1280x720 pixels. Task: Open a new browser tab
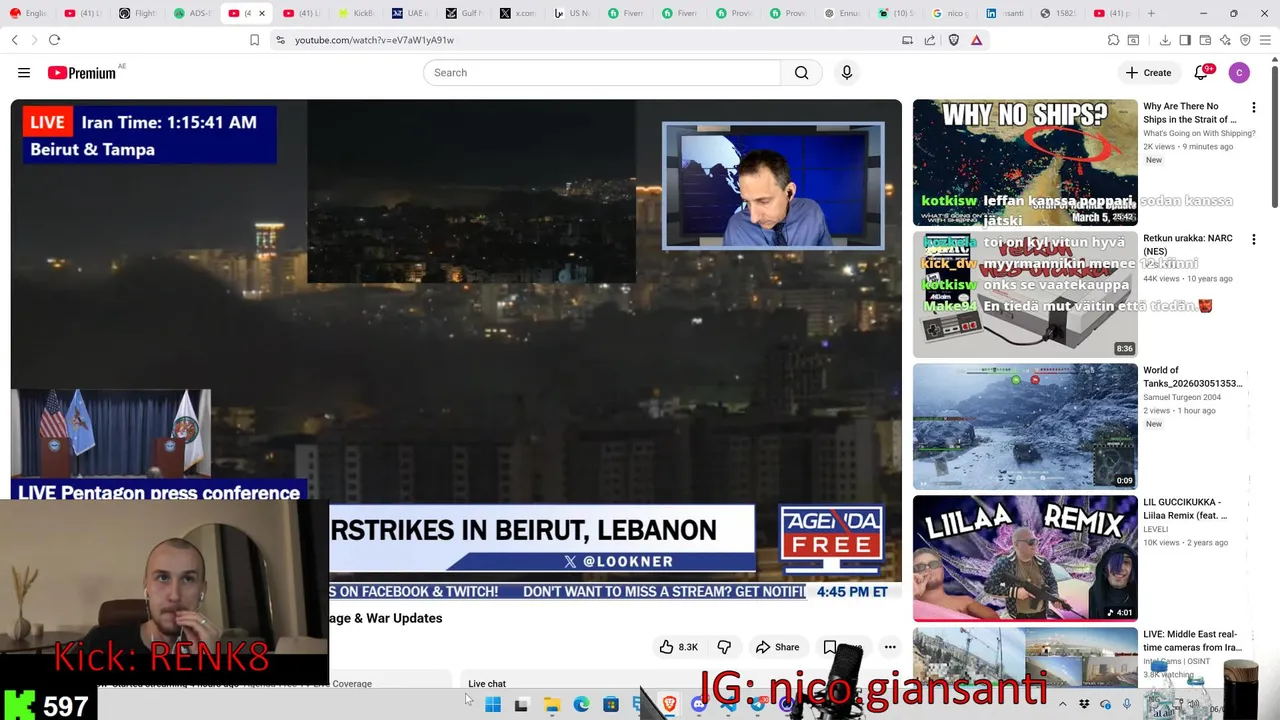pos(1151,13)
